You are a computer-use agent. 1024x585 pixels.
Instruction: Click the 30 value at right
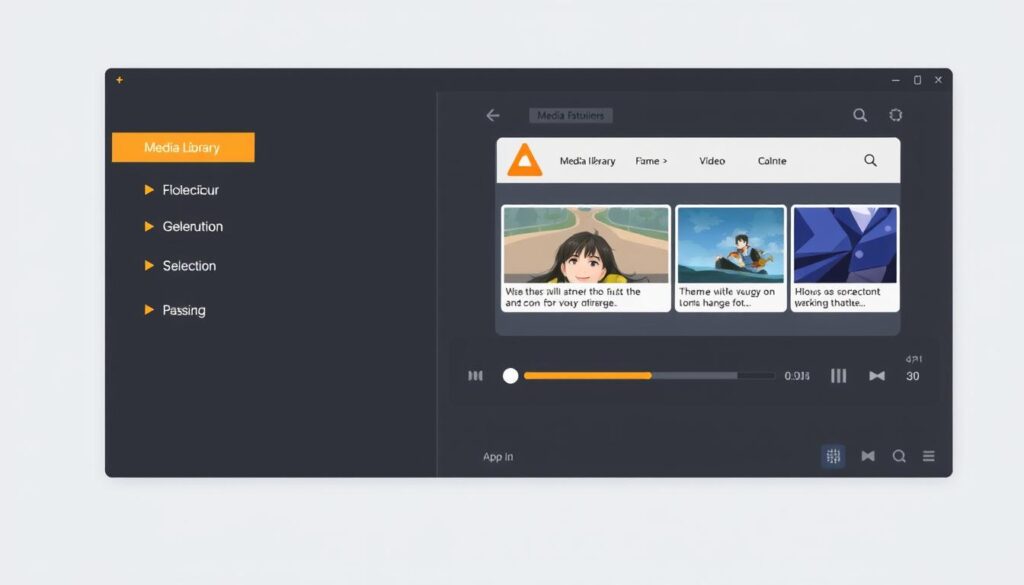pos(913,376)
